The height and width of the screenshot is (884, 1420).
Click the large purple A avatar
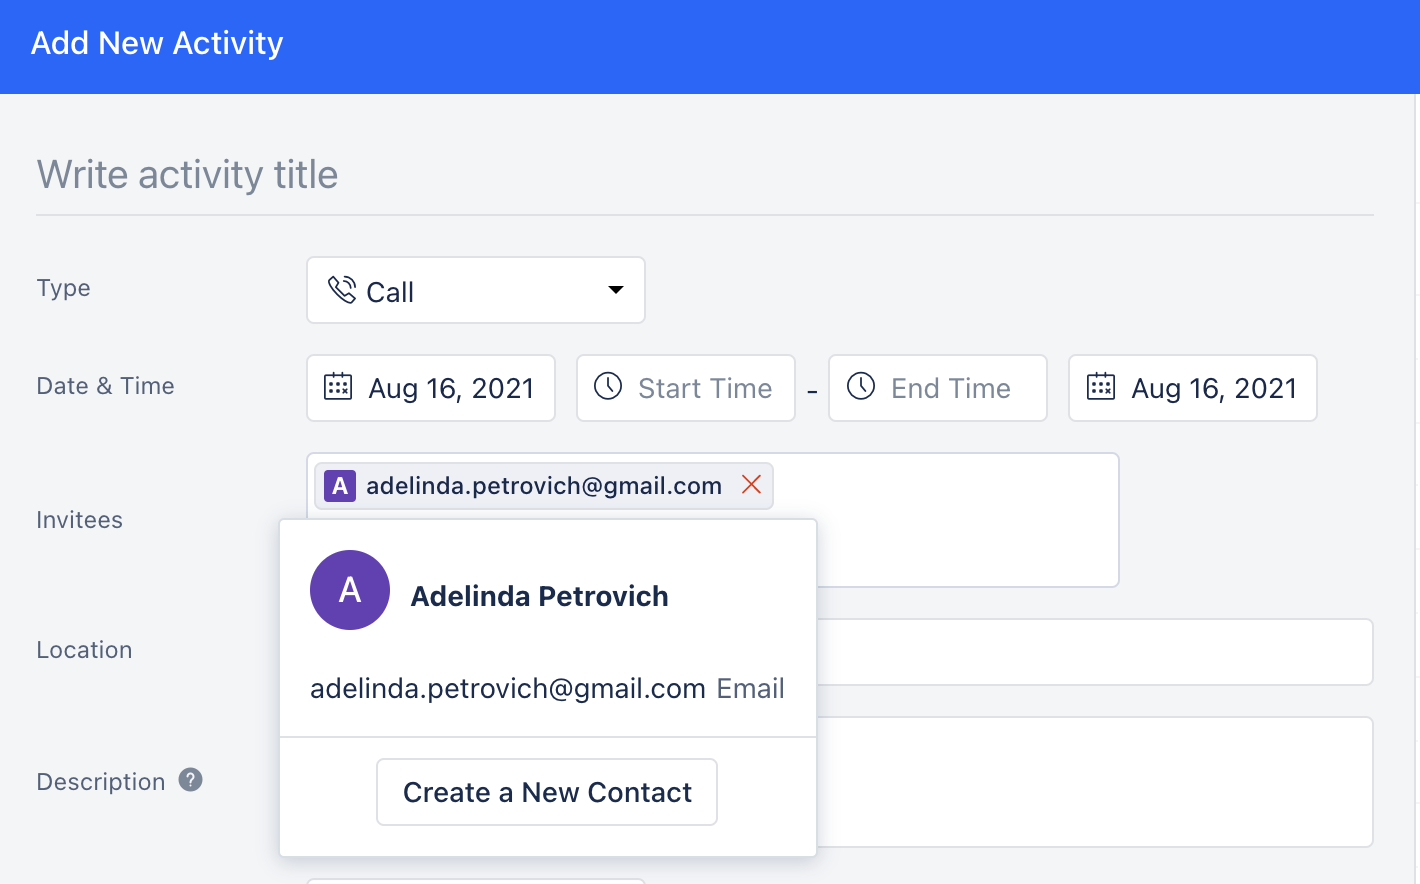pos(350,590)
